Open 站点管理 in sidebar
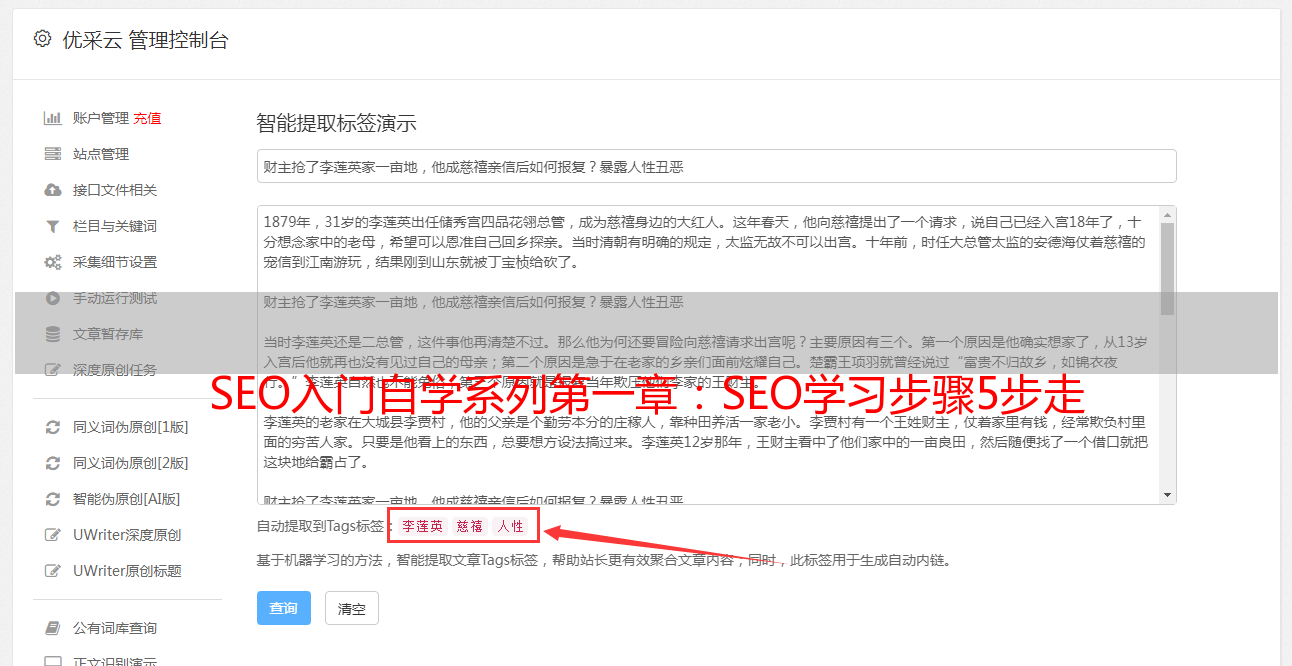This screenshot has width=1292, height=666. (101, 154)
